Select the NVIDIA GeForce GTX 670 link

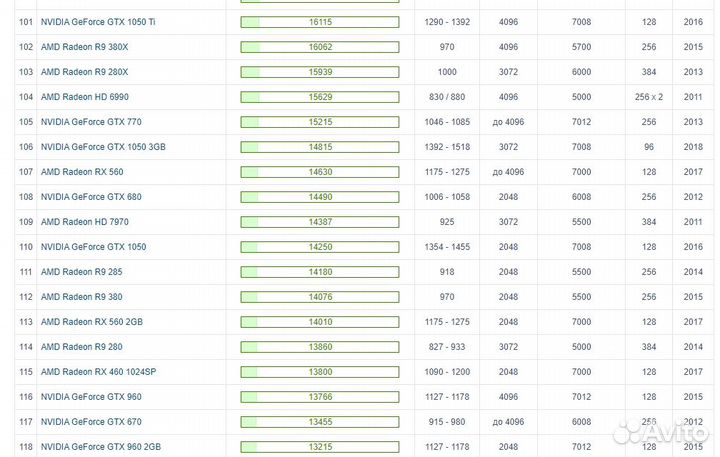[91, 422]
